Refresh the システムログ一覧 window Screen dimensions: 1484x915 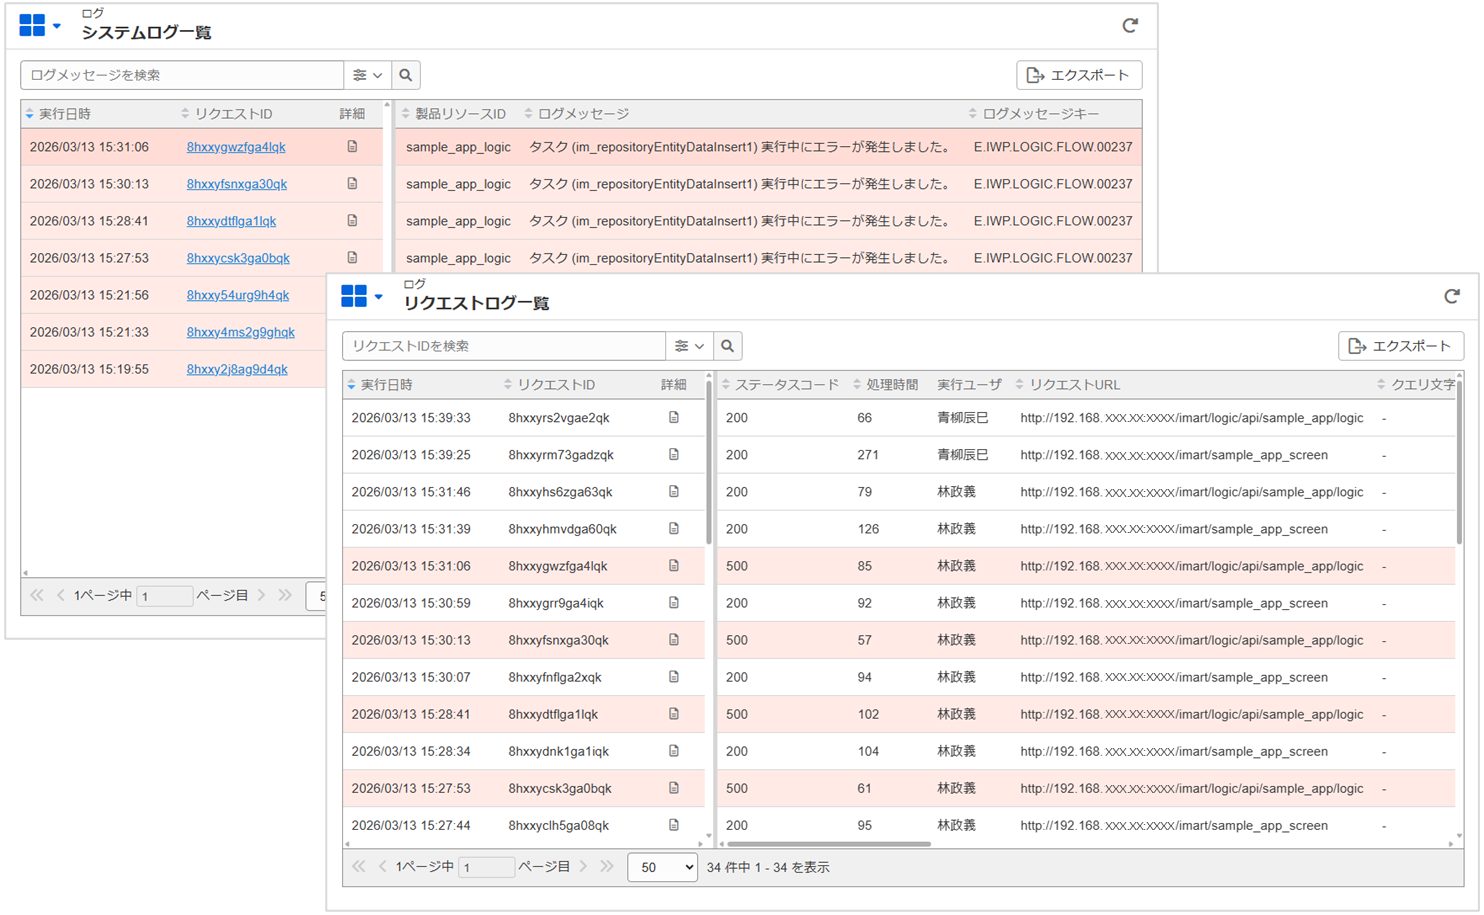[1130, 26]
